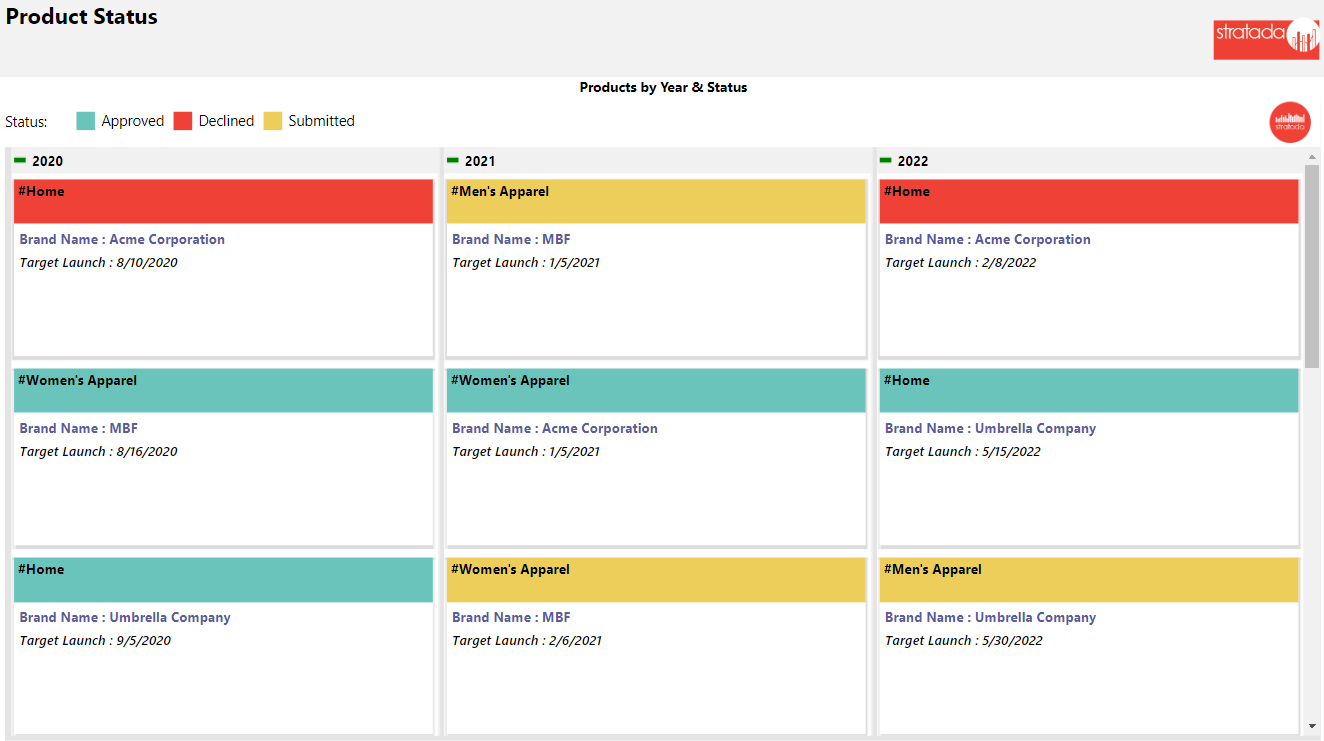Select the #Men's Apparel header in 2021

656,201
